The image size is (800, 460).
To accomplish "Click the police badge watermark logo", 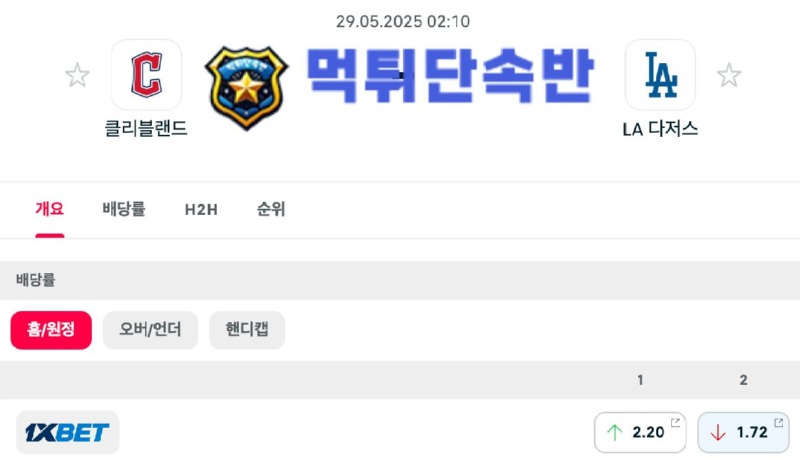I will pyautogui.click(x=246, y=88).
